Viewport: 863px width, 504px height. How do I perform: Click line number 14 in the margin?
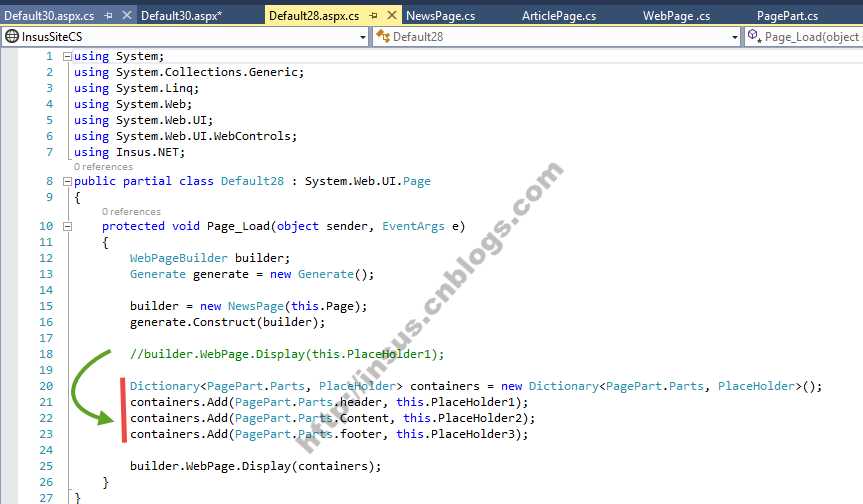click(x=46, y=290)
